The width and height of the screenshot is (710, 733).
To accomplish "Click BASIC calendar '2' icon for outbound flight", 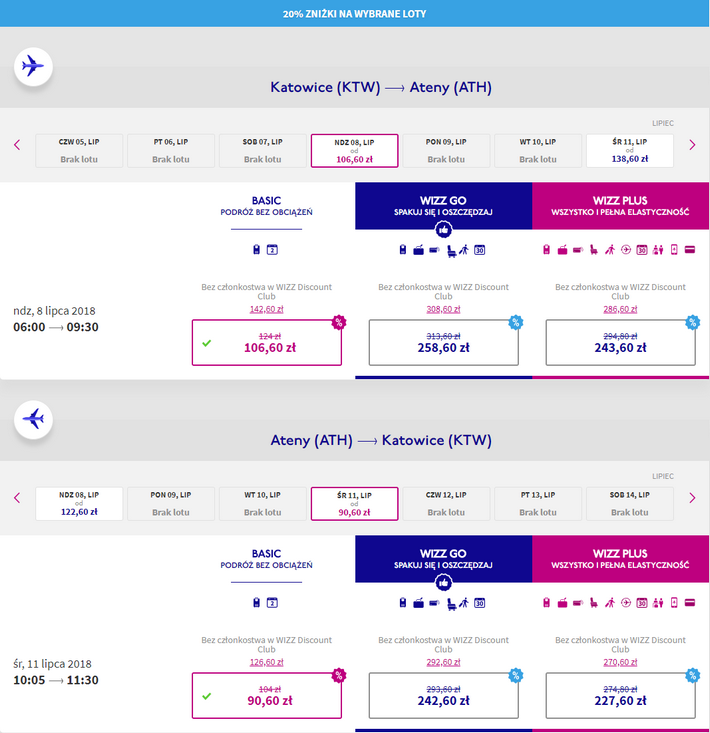I will pyautogui.click(x=272, y=250).
